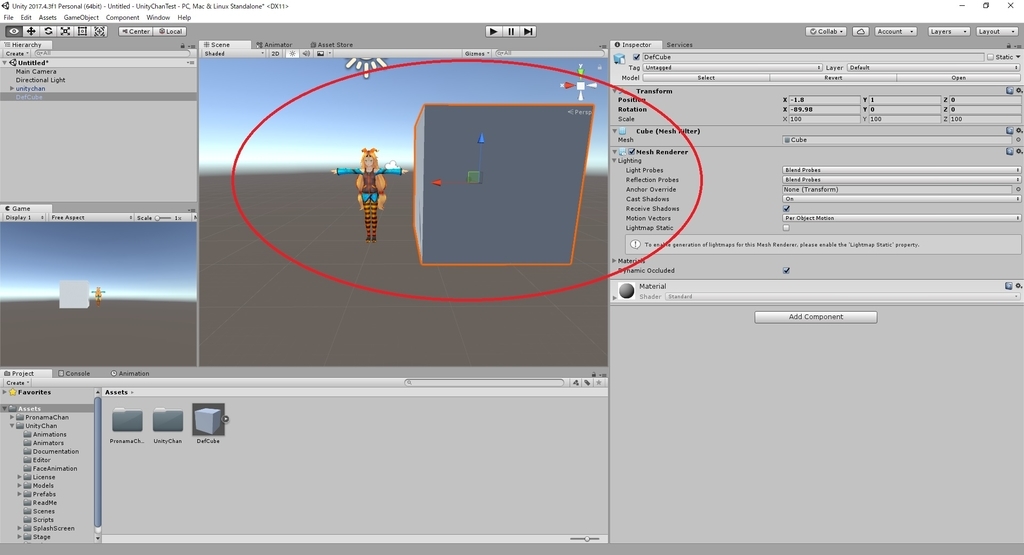This screenshot has height=555, width=1024.
Task: Select the DefCube asset thumbnail
Action: coord(208,420)
